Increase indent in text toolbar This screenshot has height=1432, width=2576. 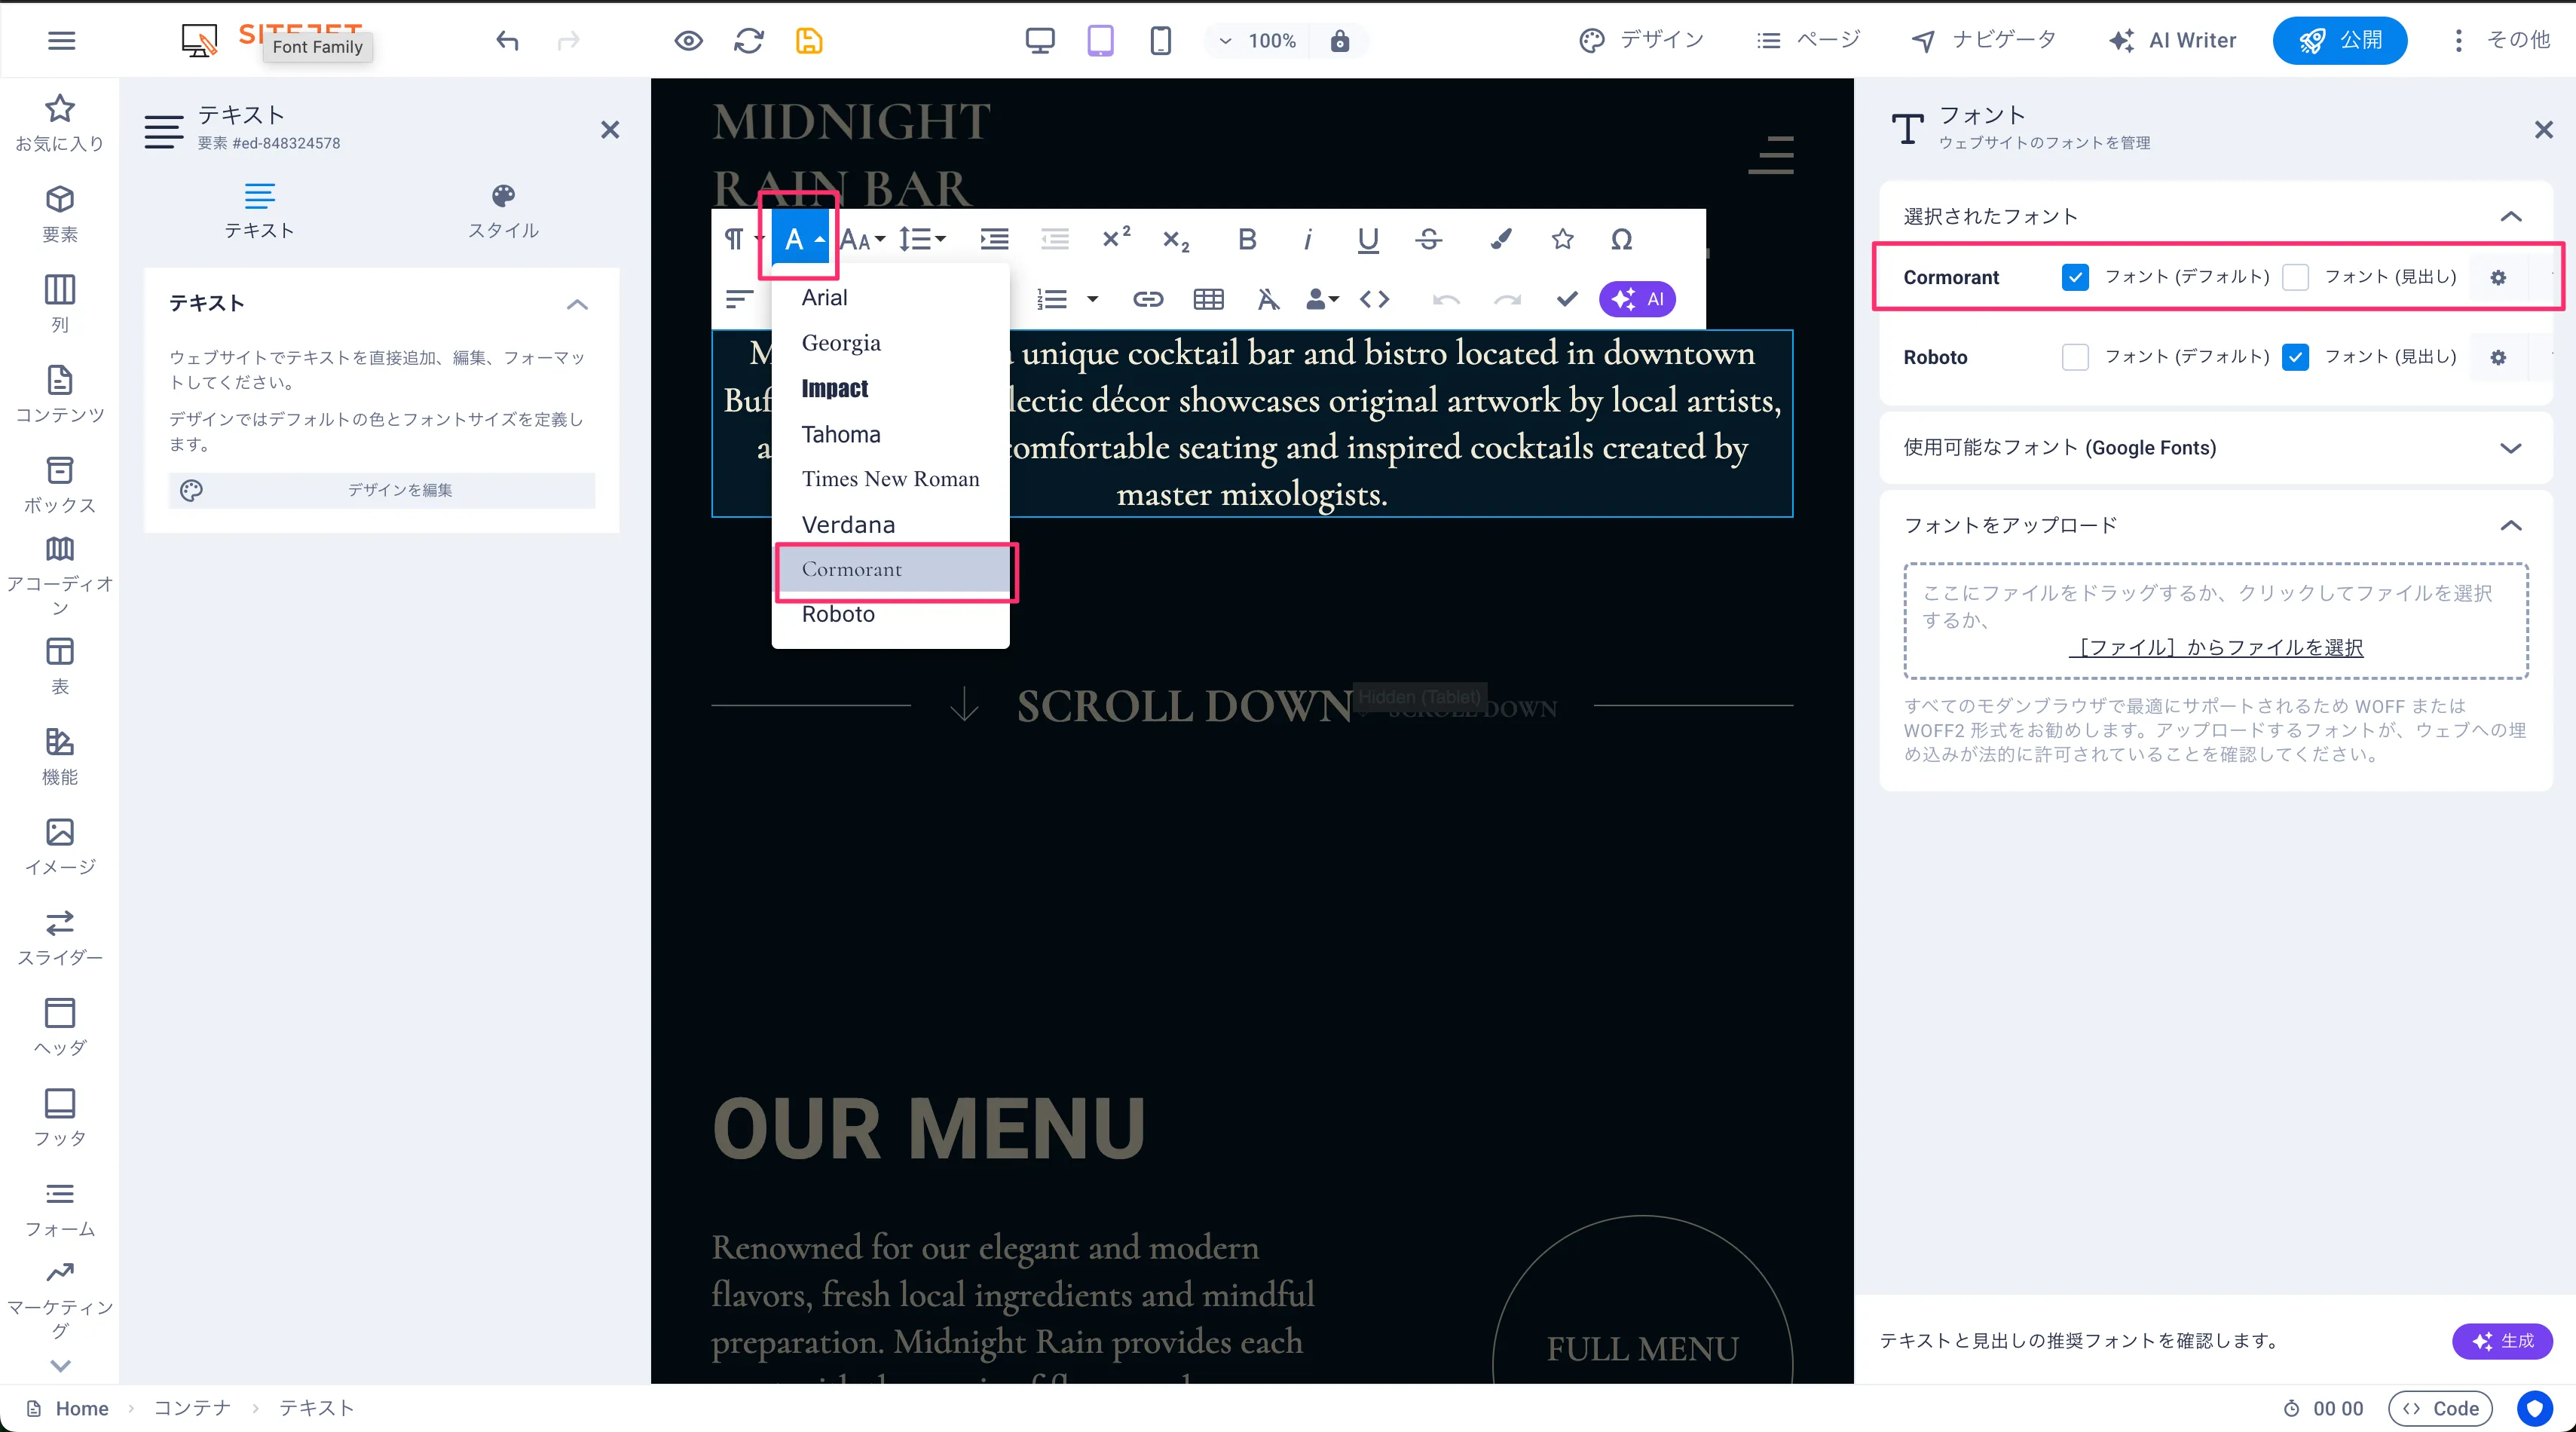(994, 239)
